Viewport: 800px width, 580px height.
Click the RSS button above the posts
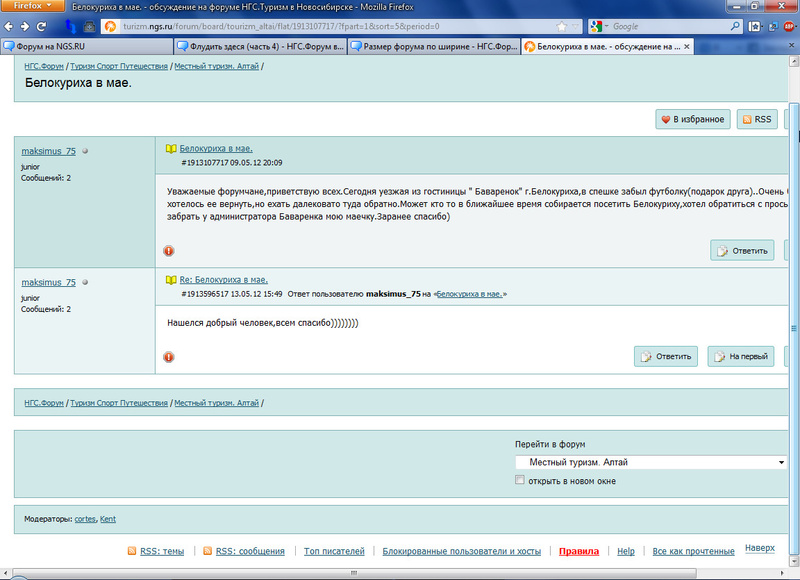[757, 119]
